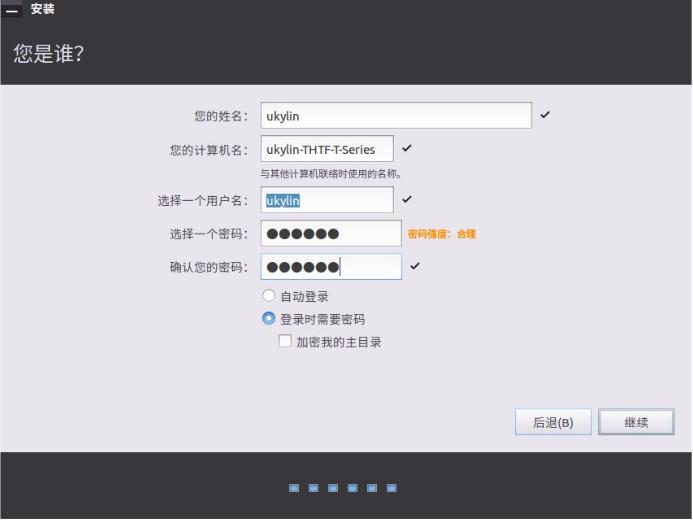Click the checkmark next to computer name field

[x=407, y=149]
